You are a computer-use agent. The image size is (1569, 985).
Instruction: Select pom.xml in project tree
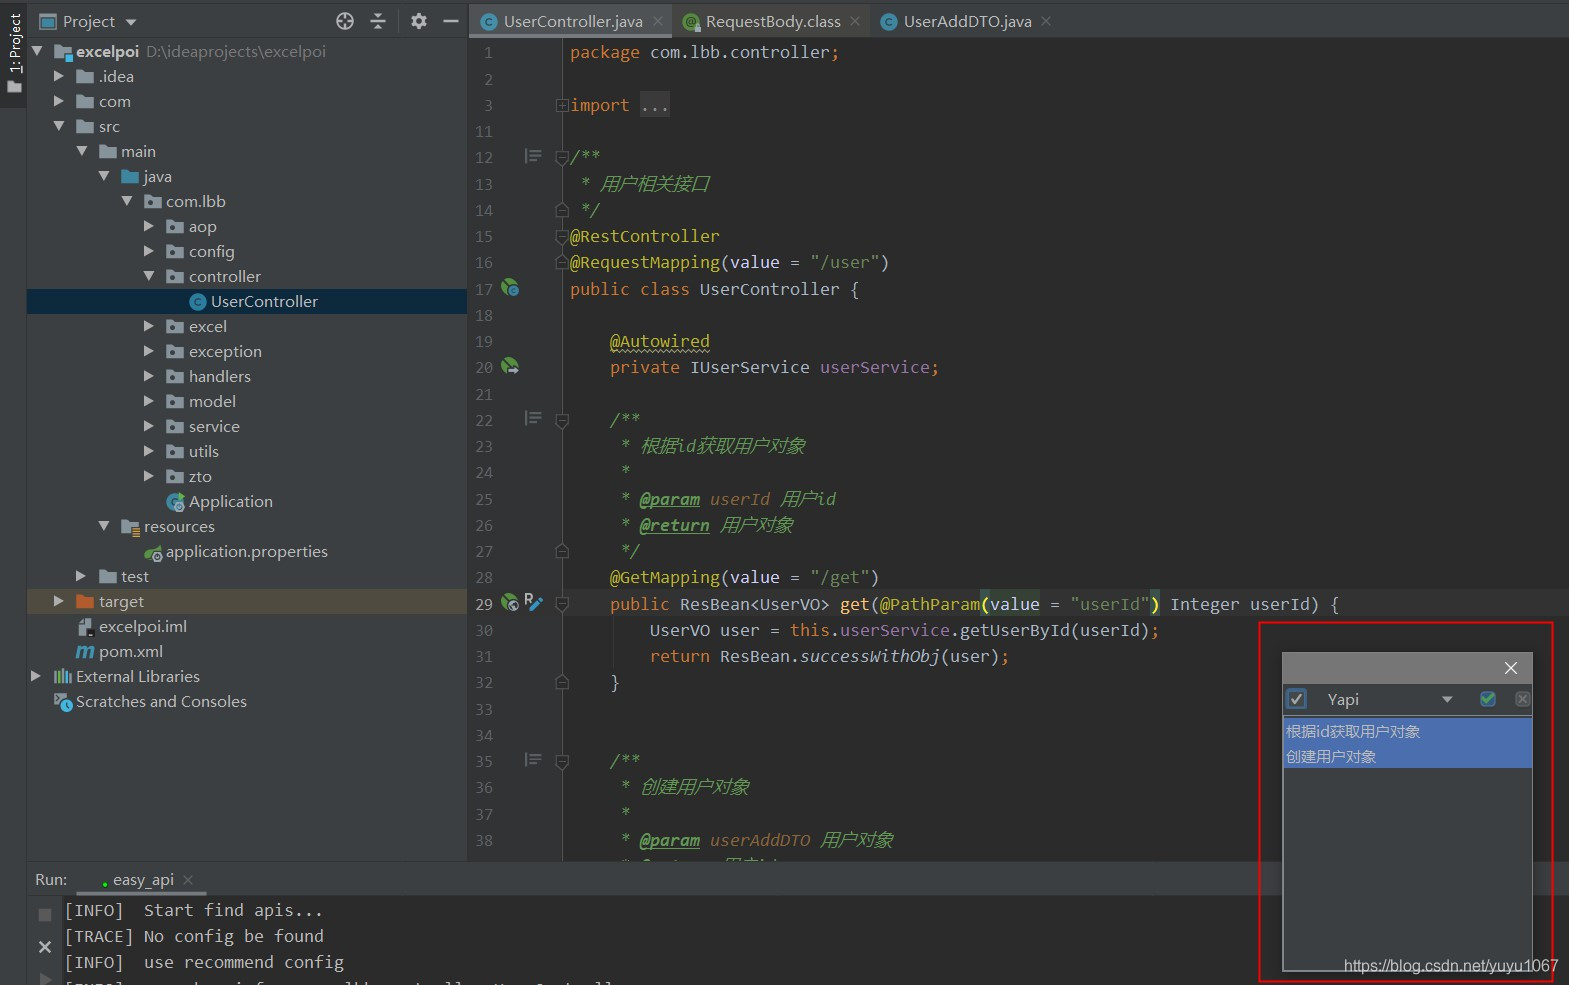coord(130,651)
